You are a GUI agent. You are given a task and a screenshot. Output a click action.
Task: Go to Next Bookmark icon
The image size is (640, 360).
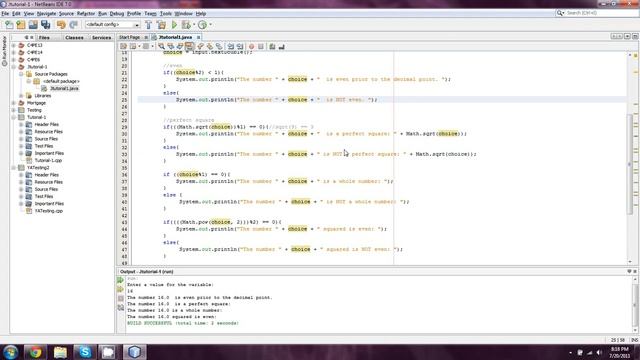[210, 47]
